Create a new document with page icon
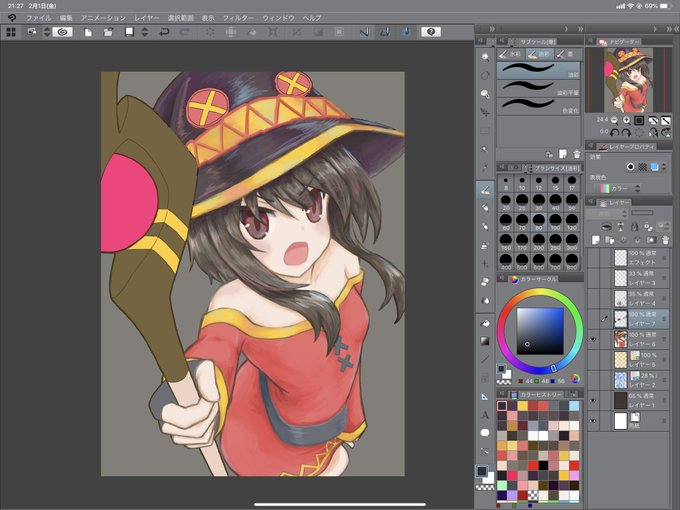Screen dimensions: 680x510 (88, 32)
